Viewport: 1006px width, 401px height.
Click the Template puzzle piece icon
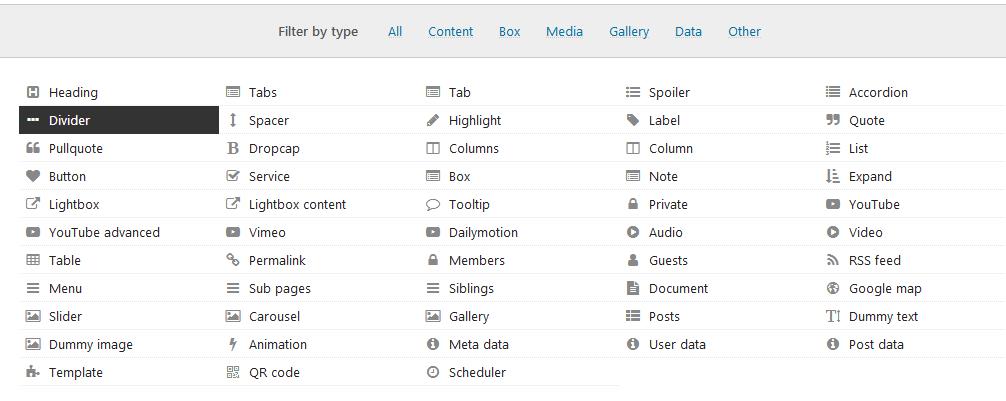33,372
